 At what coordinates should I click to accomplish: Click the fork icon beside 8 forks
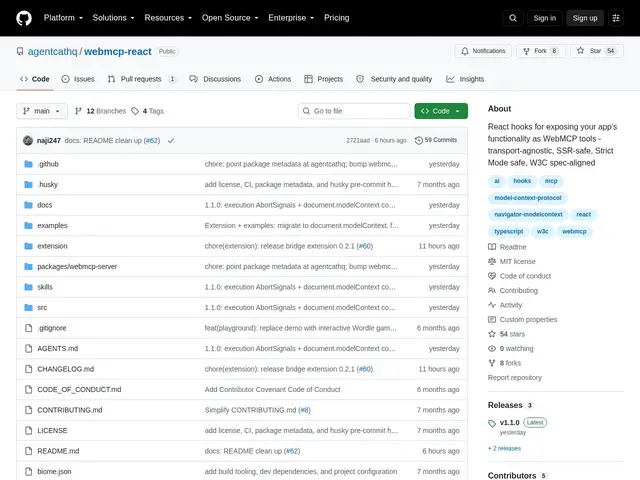tap(492, 363)
